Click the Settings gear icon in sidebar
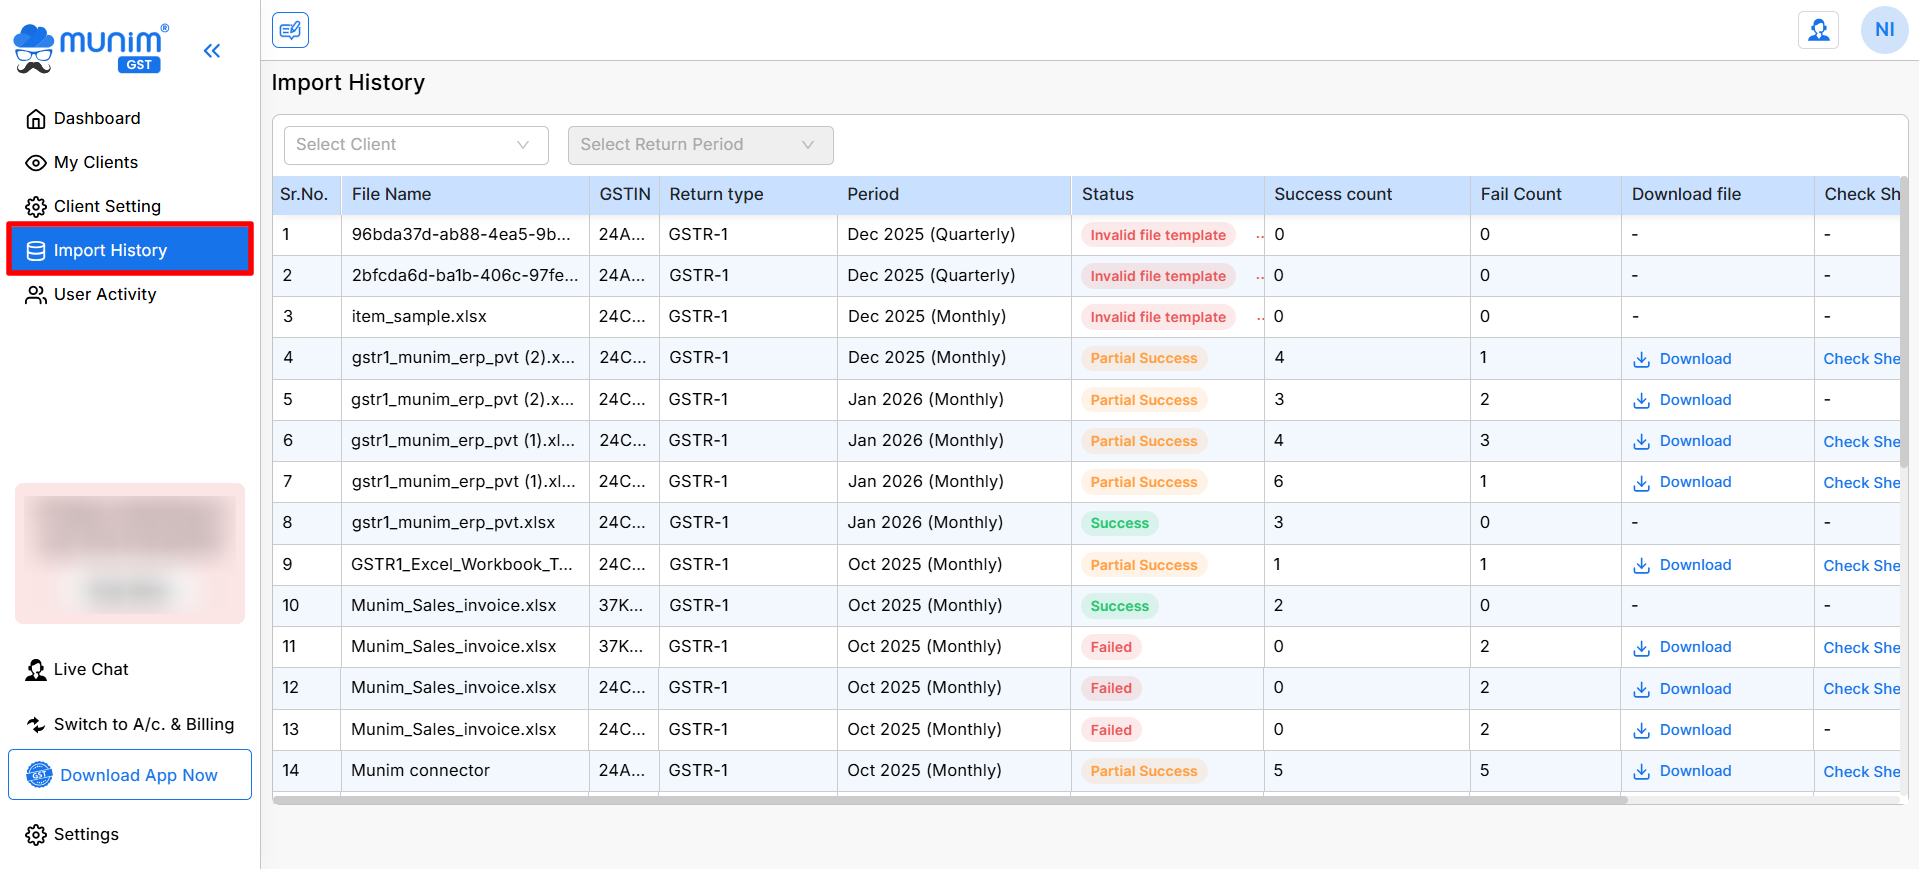 [x=36, y=835]
